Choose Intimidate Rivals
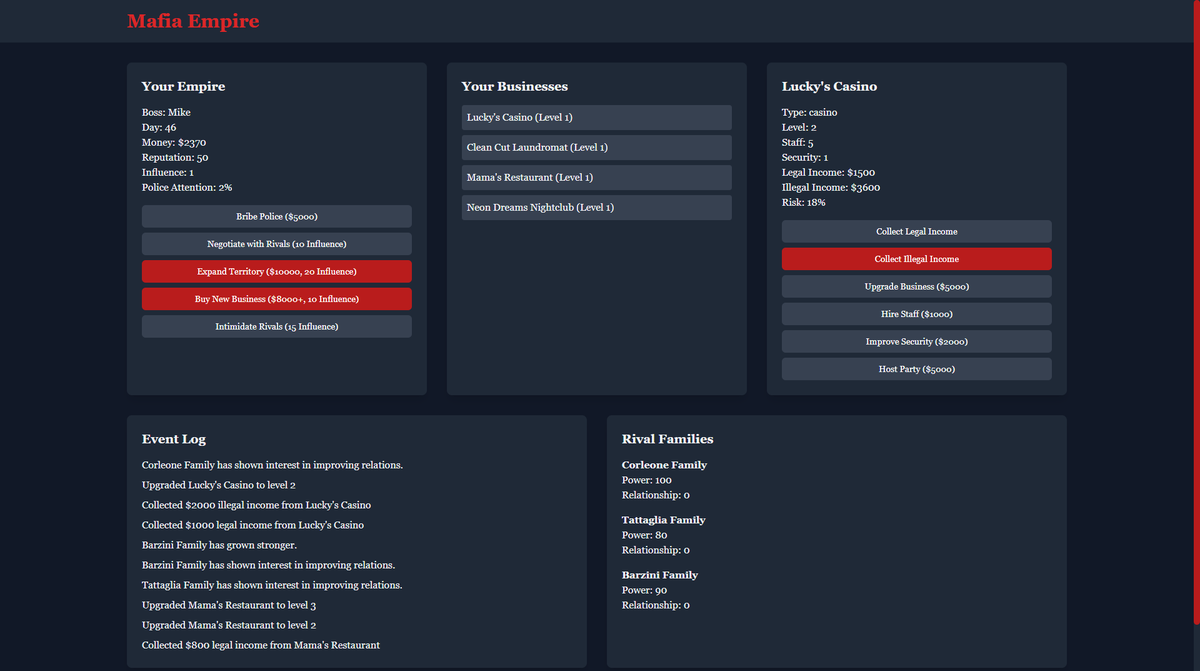The height and width of the screenshot is (671, 1200). point(276,326)
